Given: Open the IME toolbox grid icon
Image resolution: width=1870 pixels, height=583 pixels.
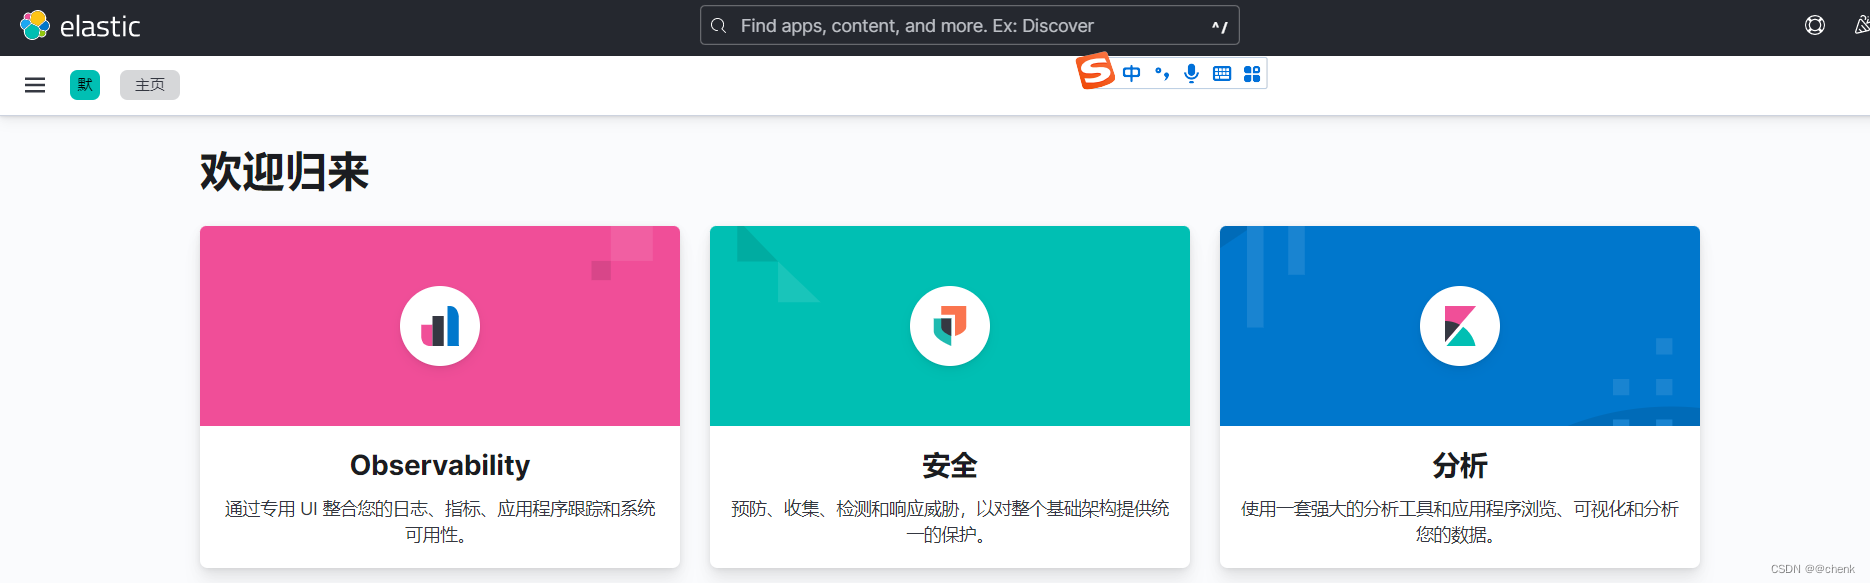Looking at the screenshot, I should pyautogui.click(x=1252, y=73).
